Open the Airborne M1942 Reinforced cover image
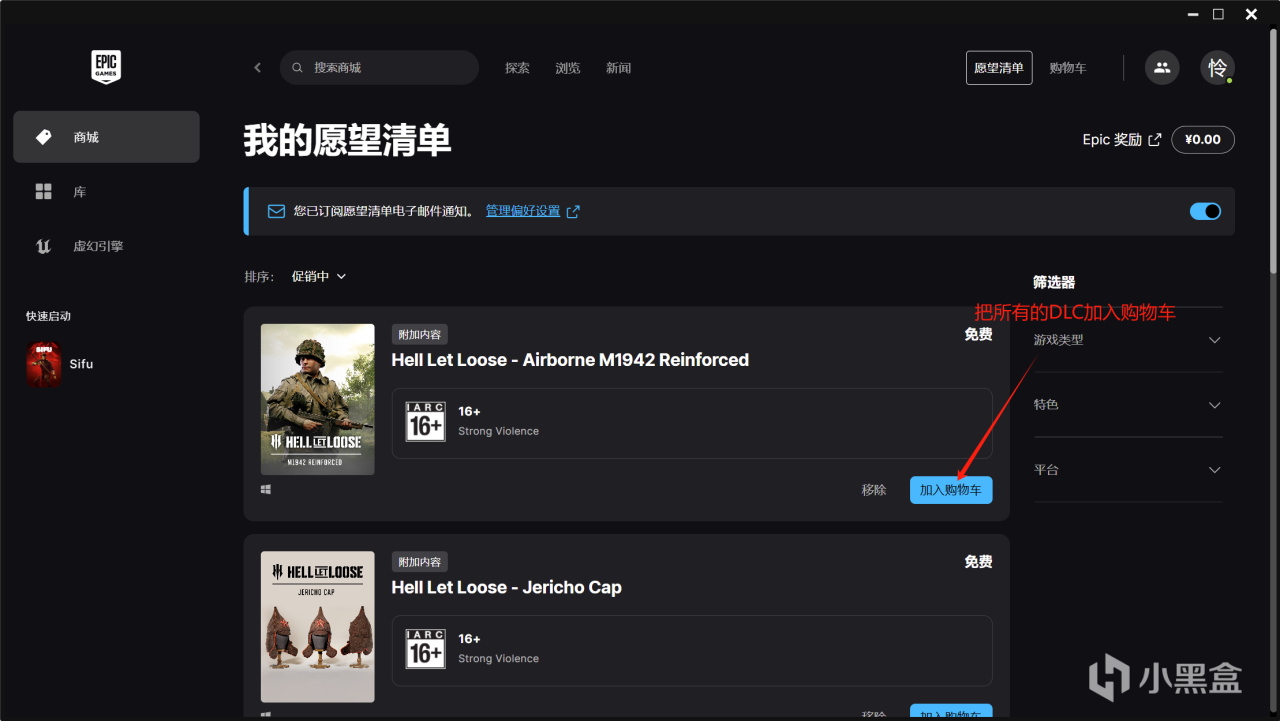This screenshot has width=1280, height=721. coord(318,399)
